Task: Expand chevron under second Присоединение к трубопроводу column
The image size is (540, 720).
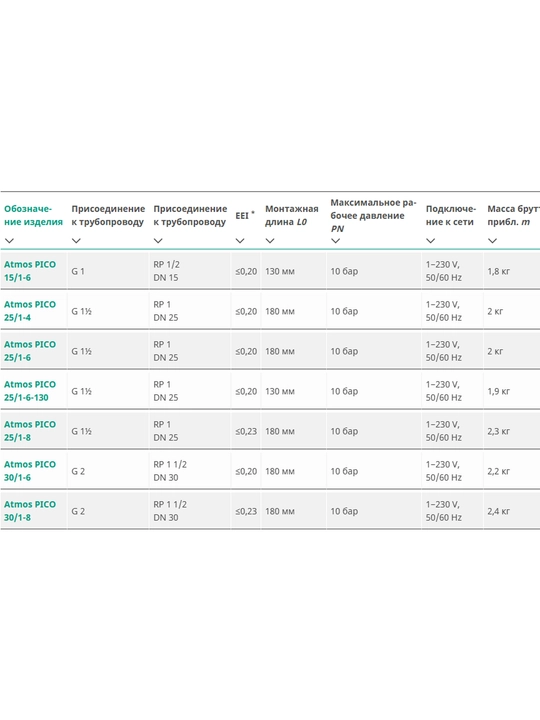Action: [158, 241]
